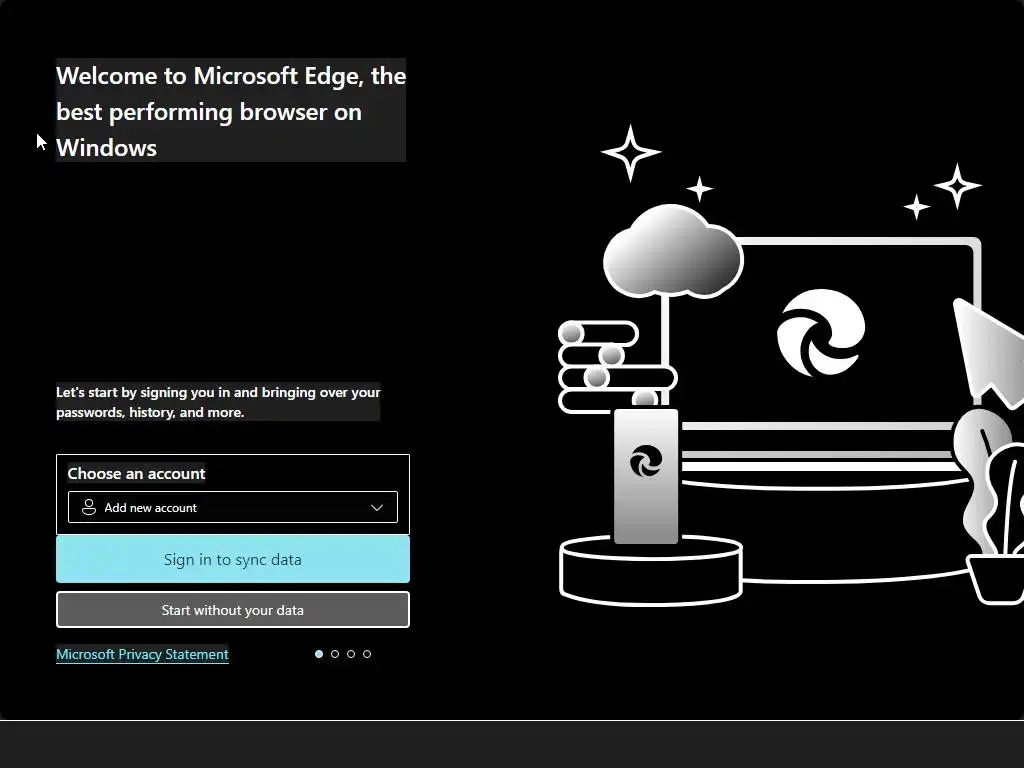Click the person icon beside Add new account

pos(89,507)
